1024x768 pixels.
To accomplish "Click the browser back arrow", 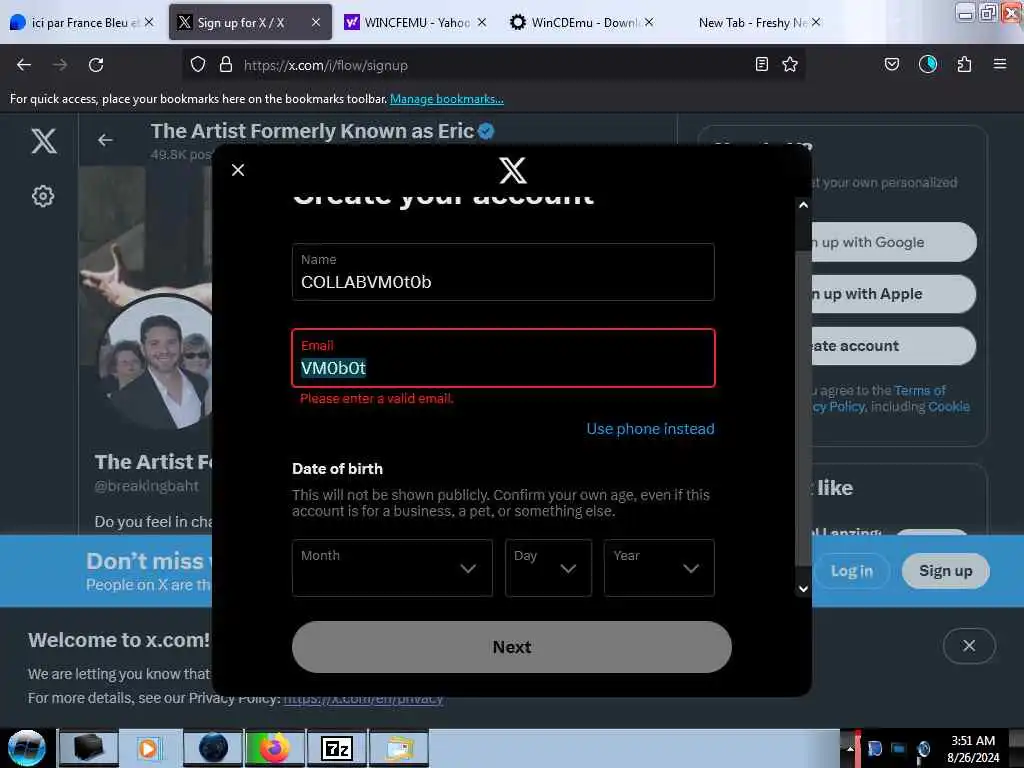I will click(24, 65).
